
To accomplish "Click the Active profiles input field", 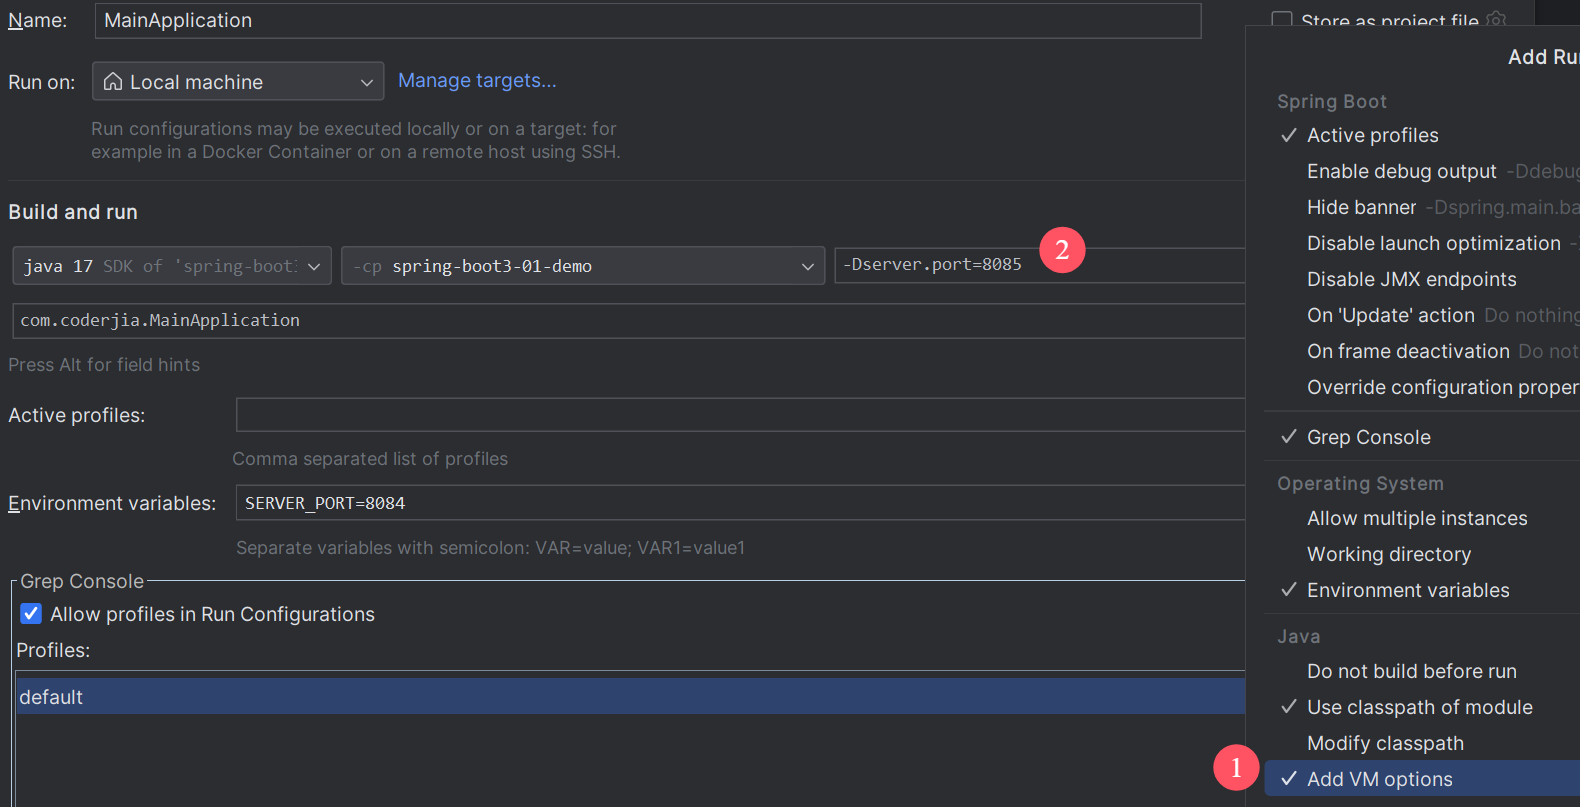I will click(x=740, y=415).
